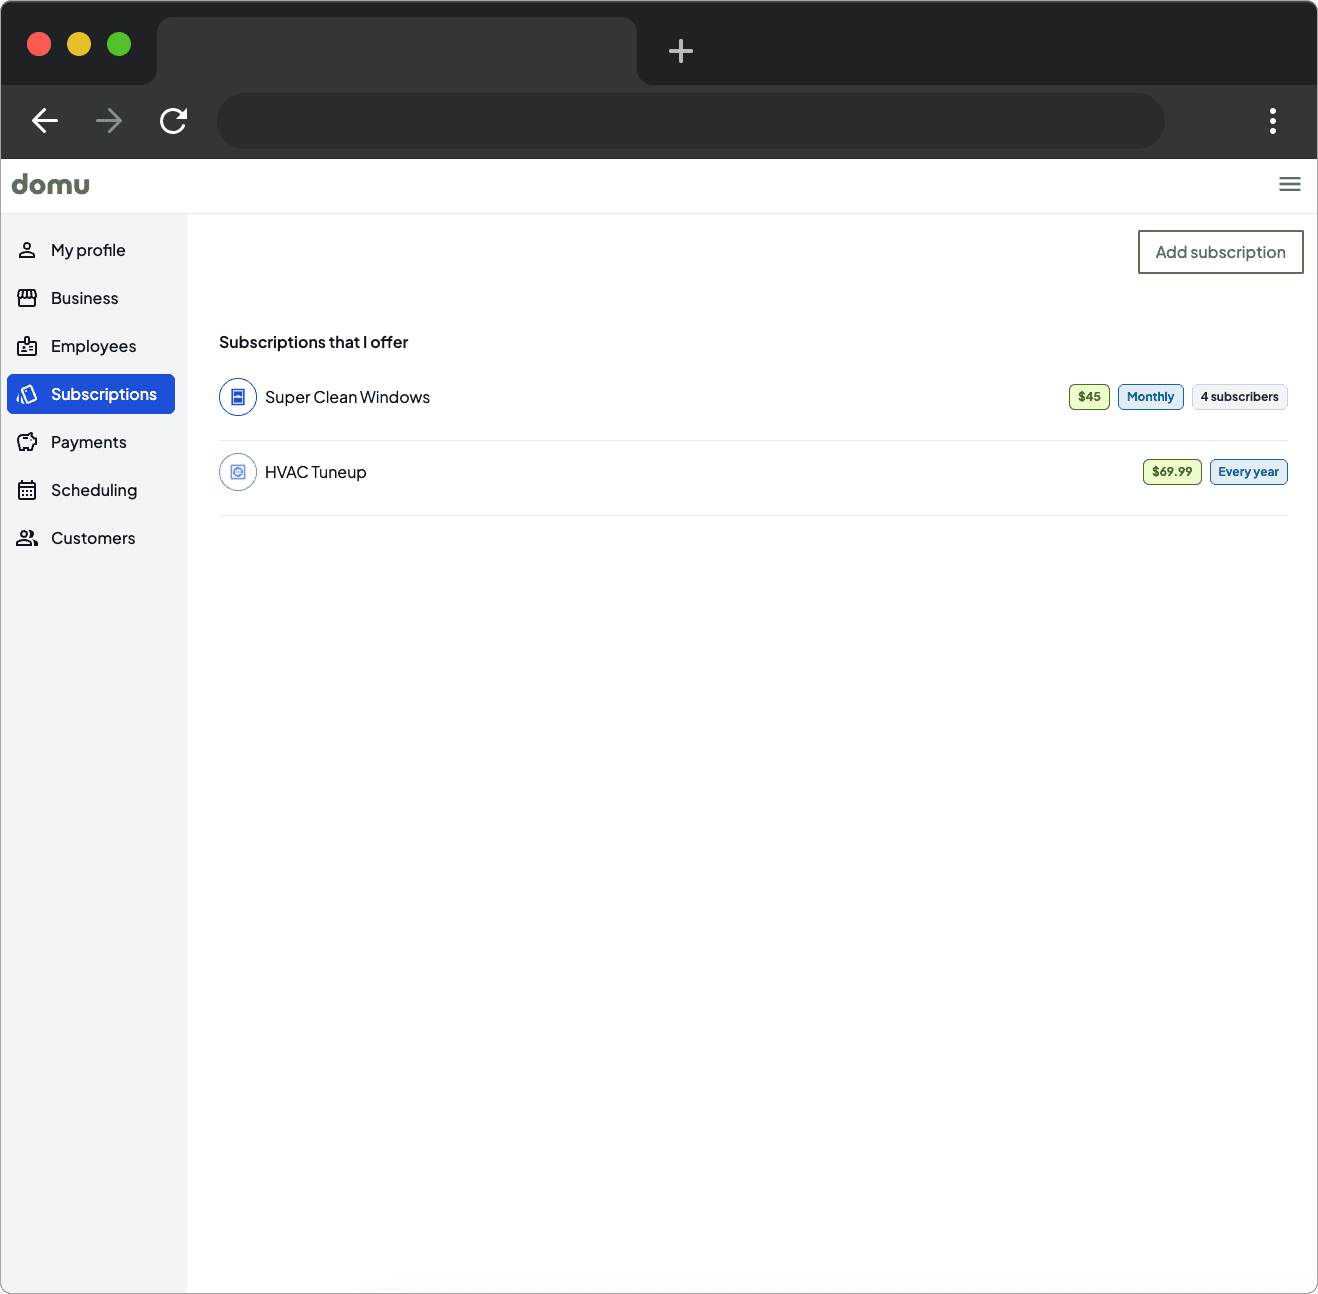This screenshot has width=1318, height=1294.
Task: Open My profile in the sidebar
Action: coord(91,250)
